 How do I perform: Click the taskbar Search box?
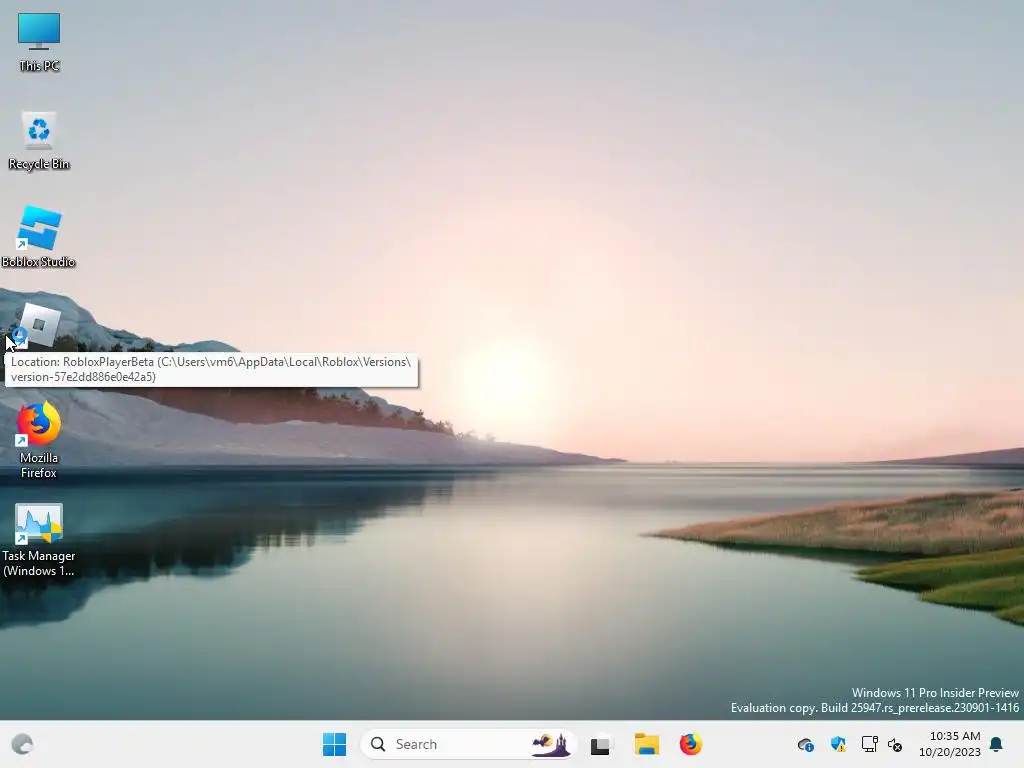point(468,744)
